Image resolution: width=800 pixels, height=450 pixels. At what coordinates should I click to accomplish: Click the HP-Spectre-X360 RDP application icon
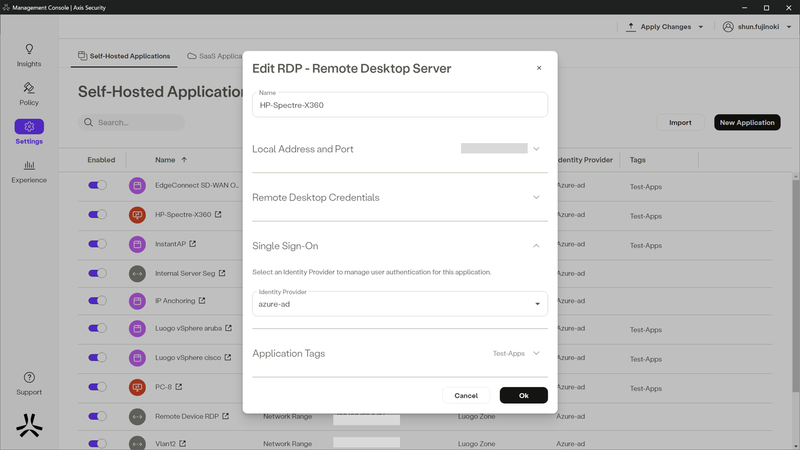click(x=137, y=215)
